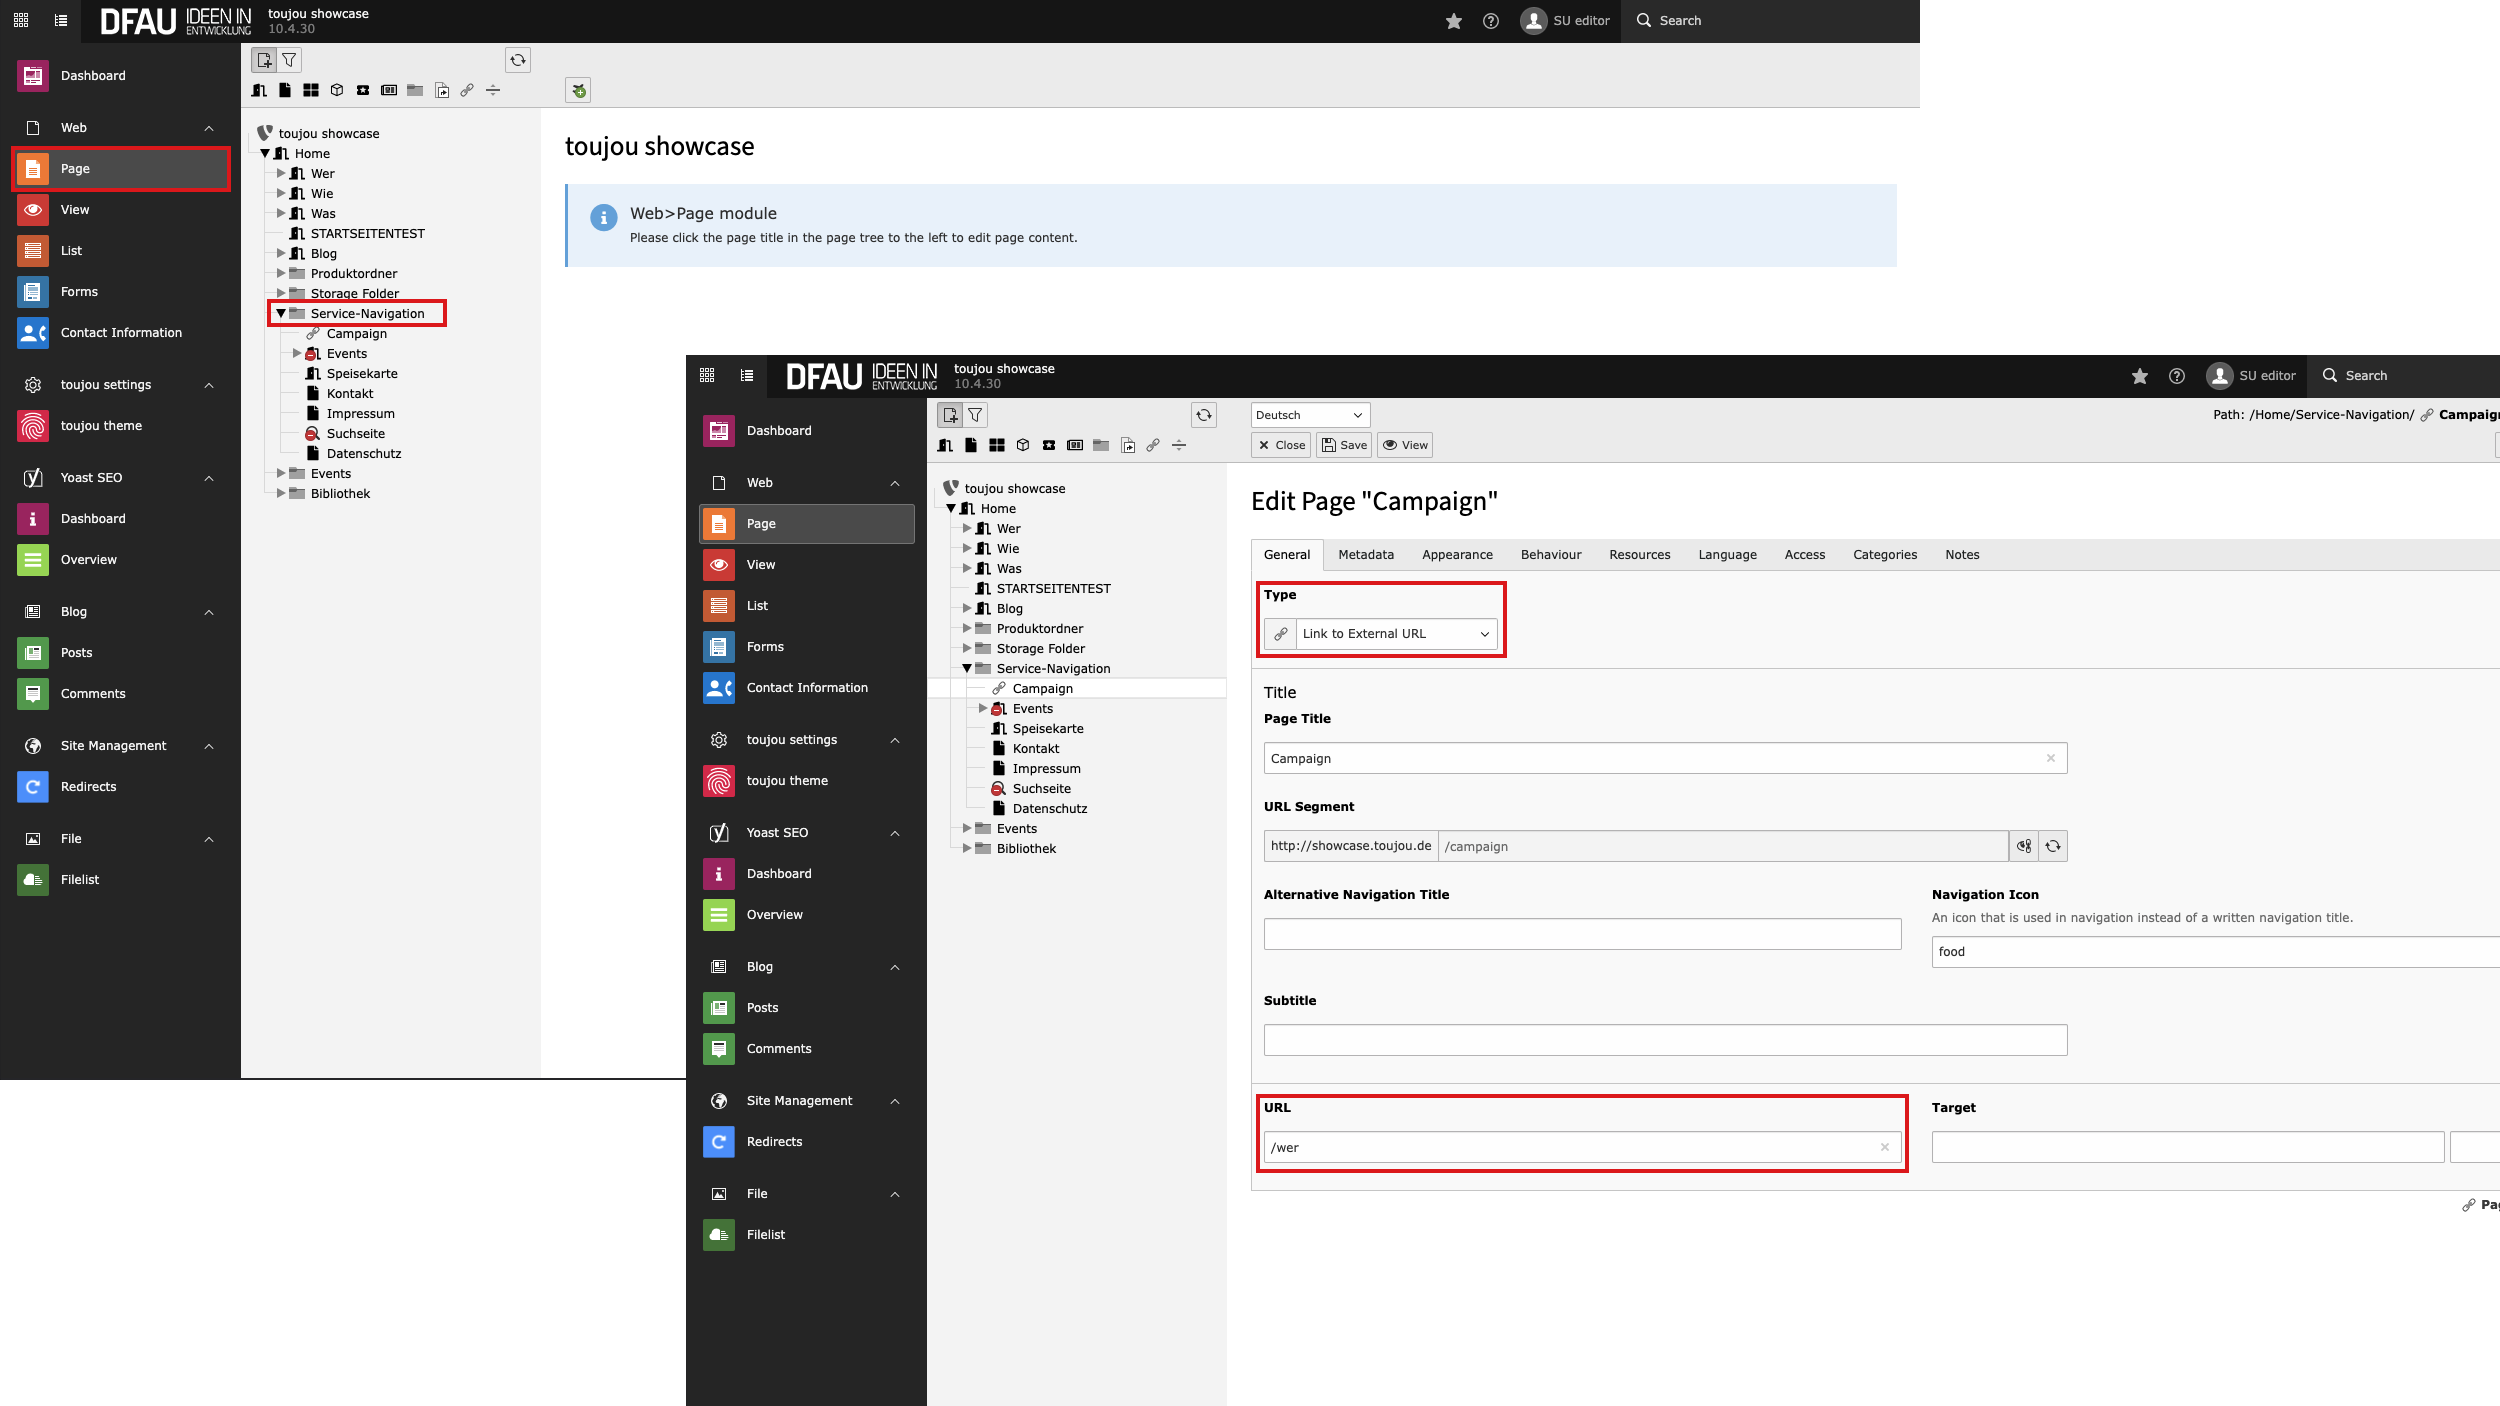Collapse File section in front window

pos(895,1194)
